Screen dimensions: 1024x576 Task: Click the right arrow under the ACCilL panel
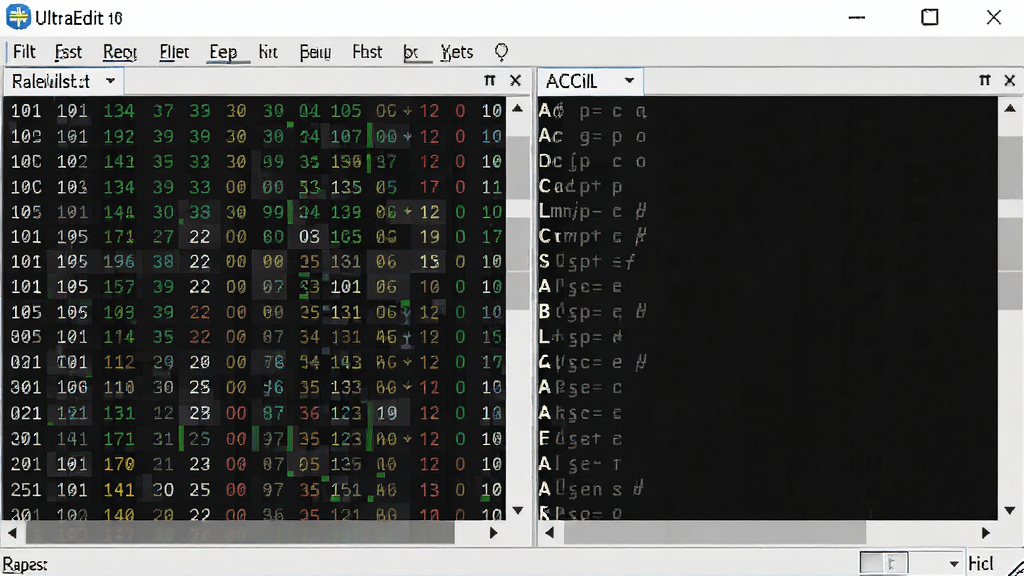click(986, 533)
